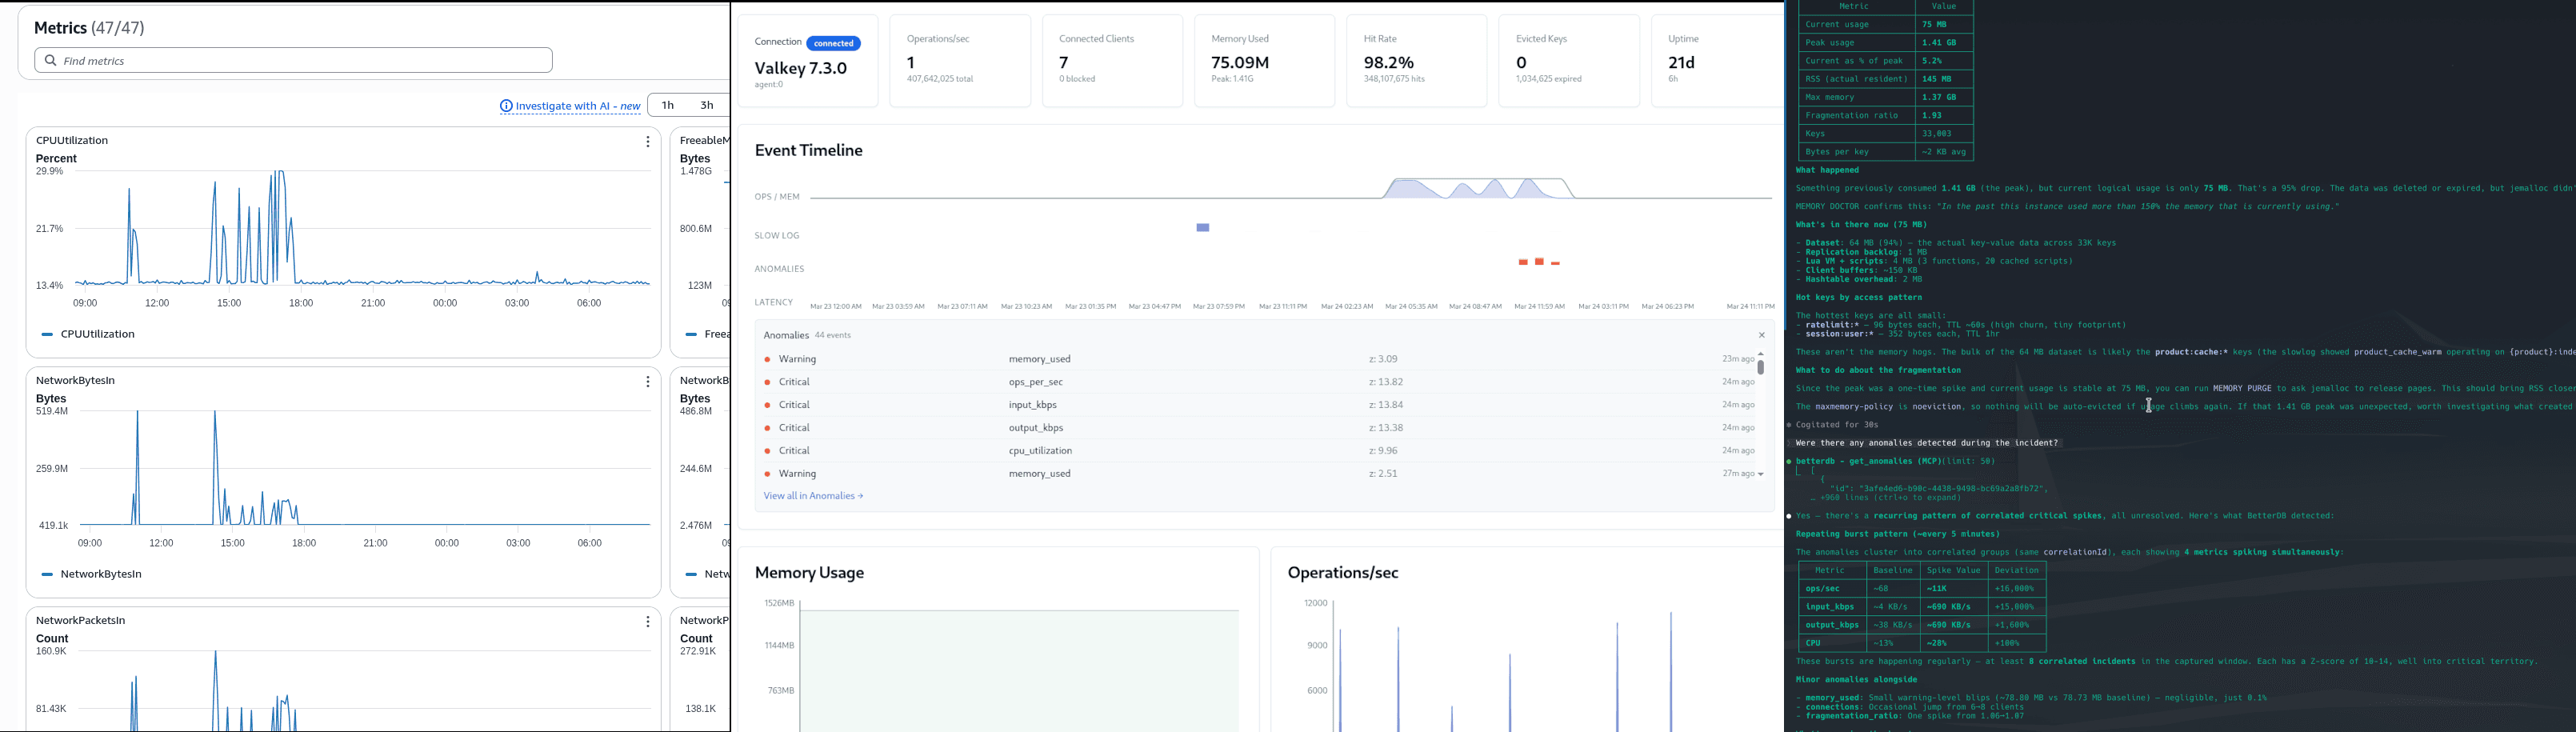Dismiss the Anomalies overlay with the X

[x=1762, y=335]
